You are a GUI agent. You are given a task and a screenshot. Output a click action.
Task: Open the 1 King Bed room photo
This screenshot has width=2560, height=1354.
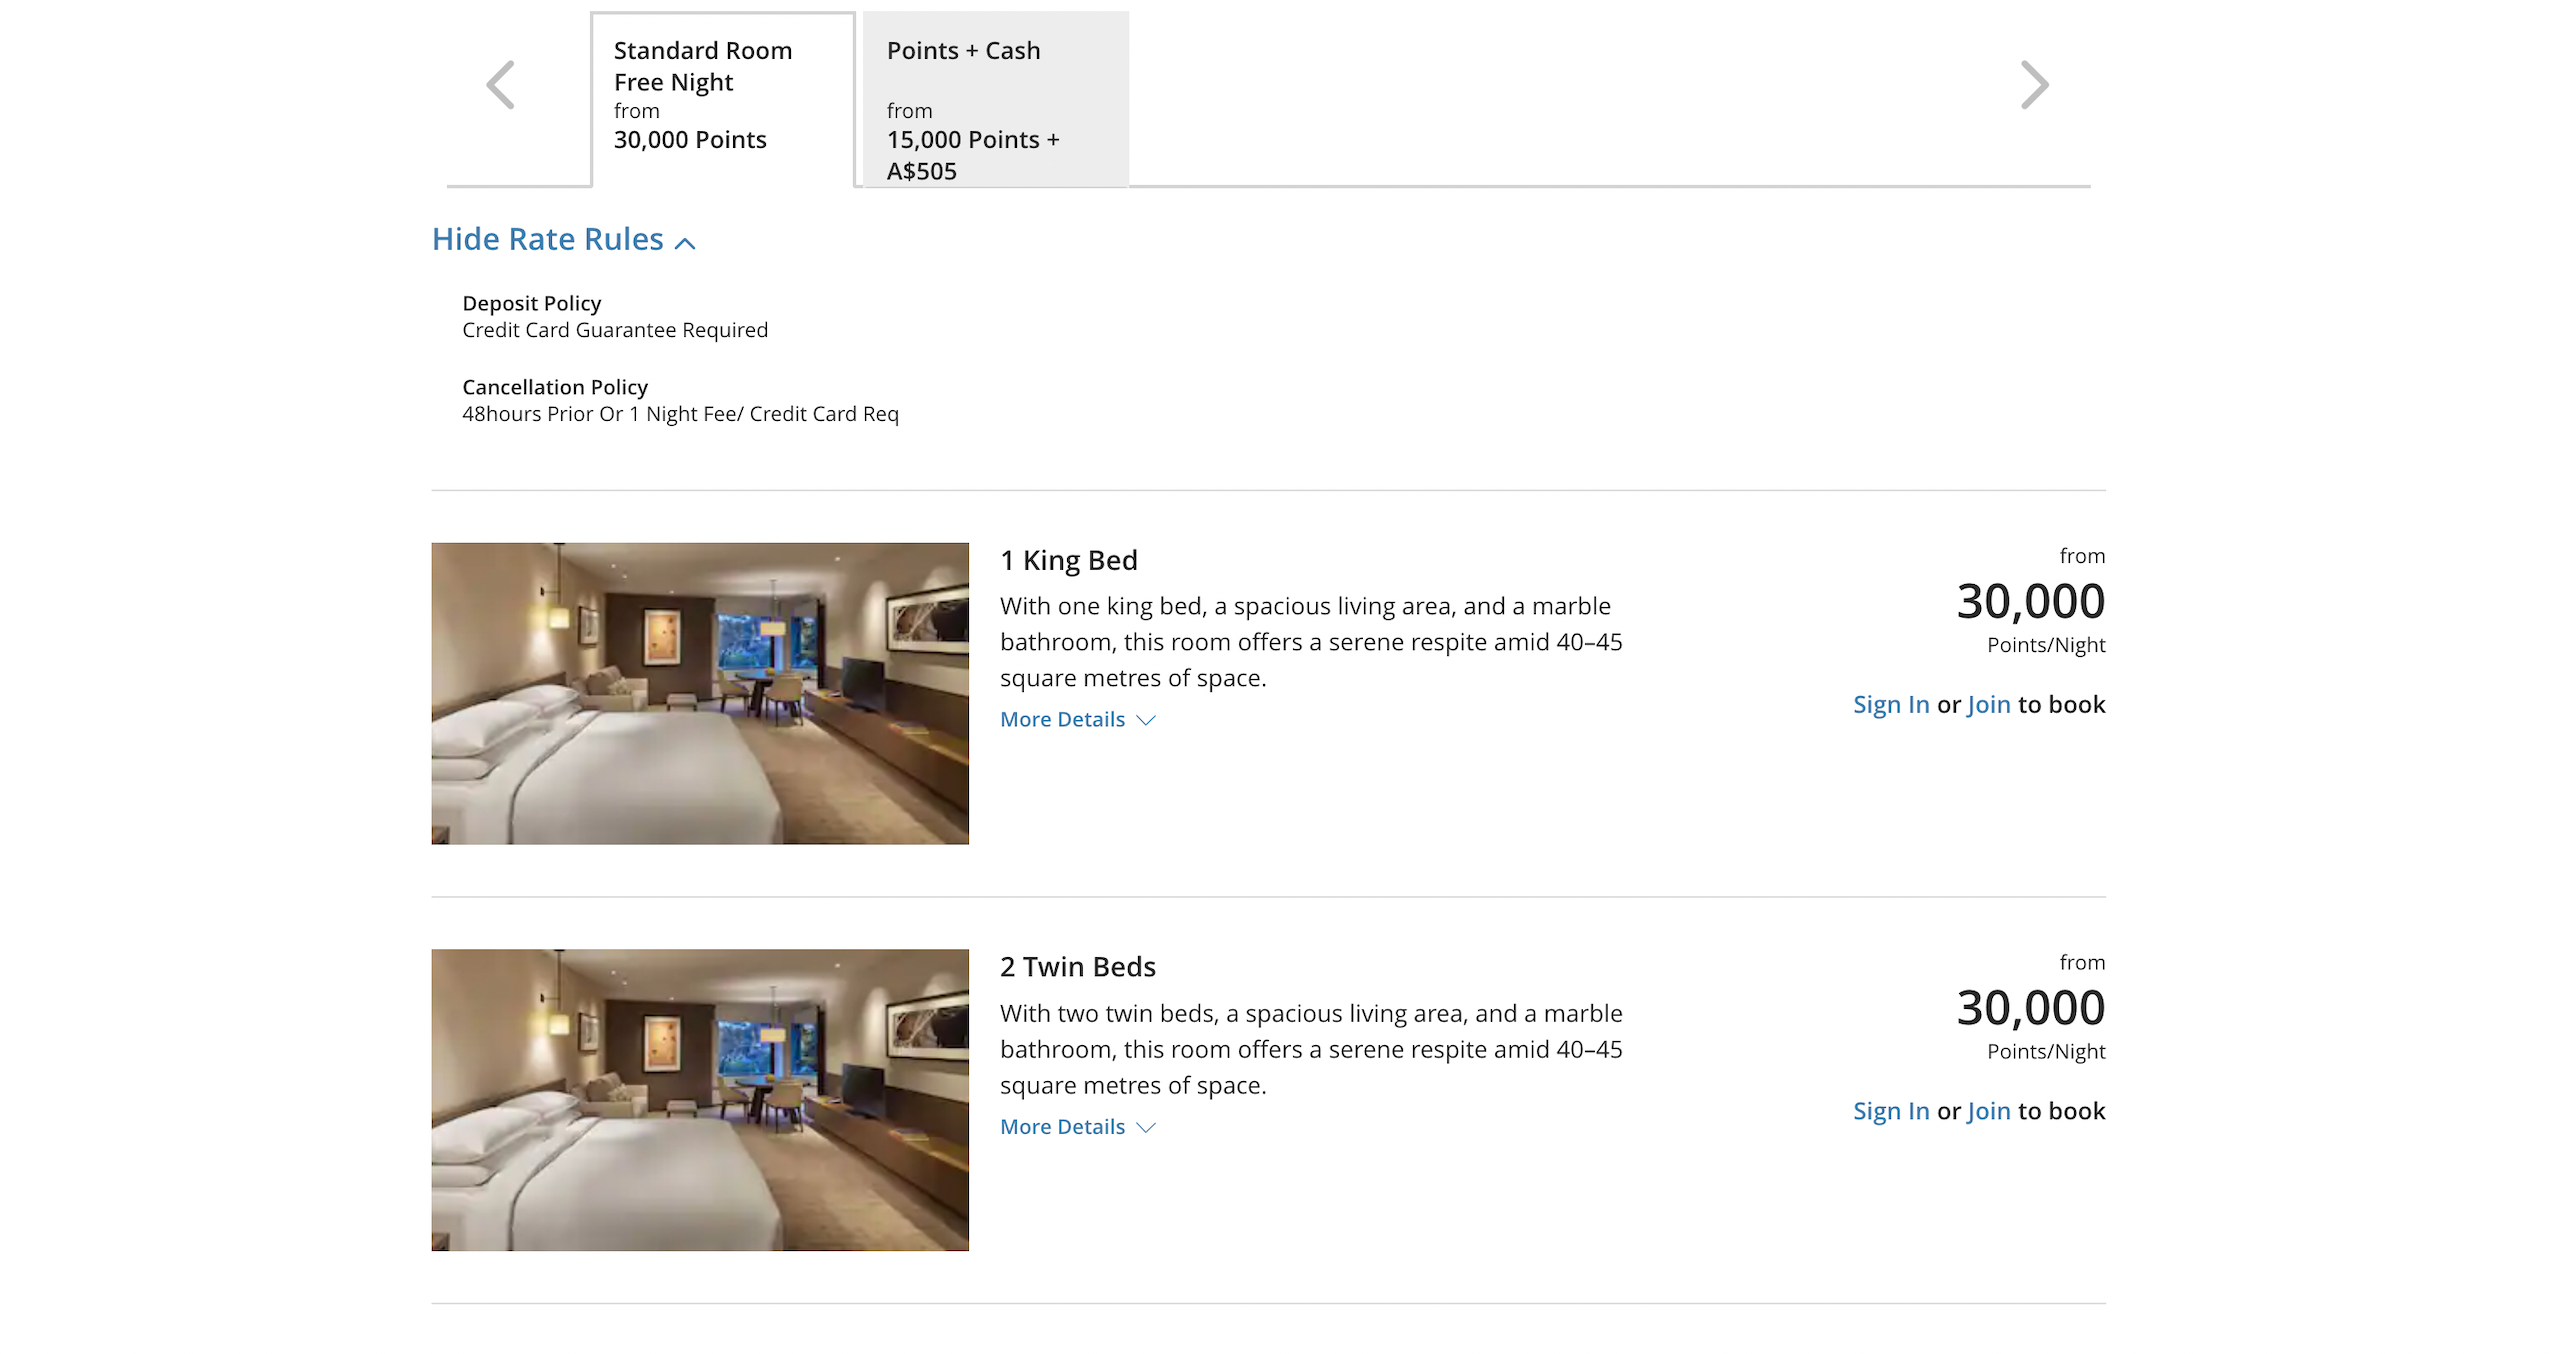point(700,693)
